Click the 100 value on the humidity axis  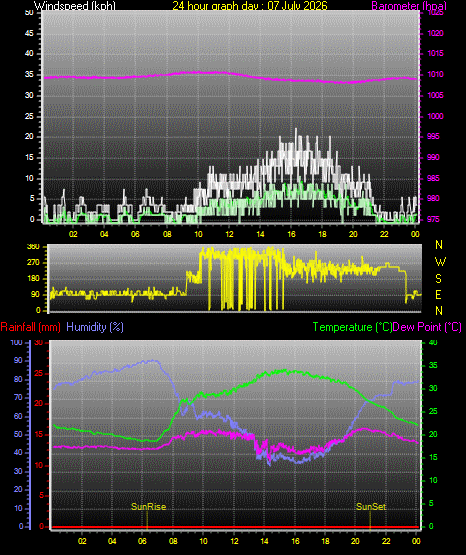click(17, 342)
